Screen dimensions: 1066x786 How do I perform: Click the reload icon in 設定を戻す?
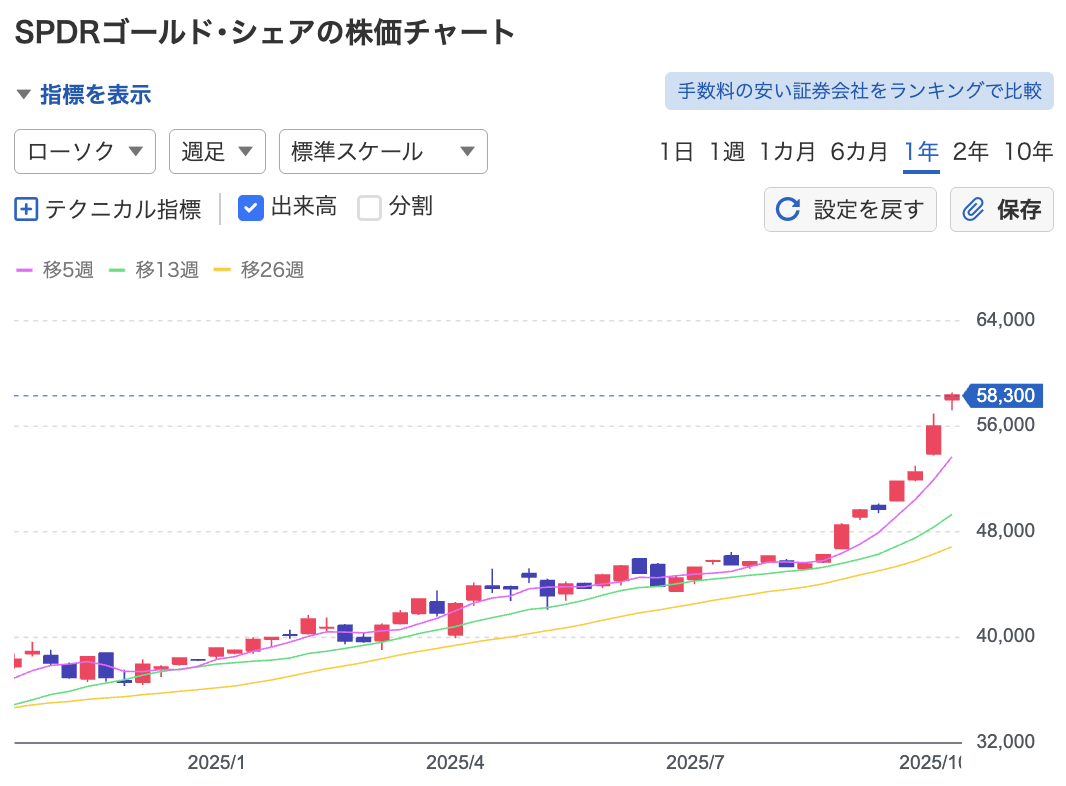pos(788,209)
